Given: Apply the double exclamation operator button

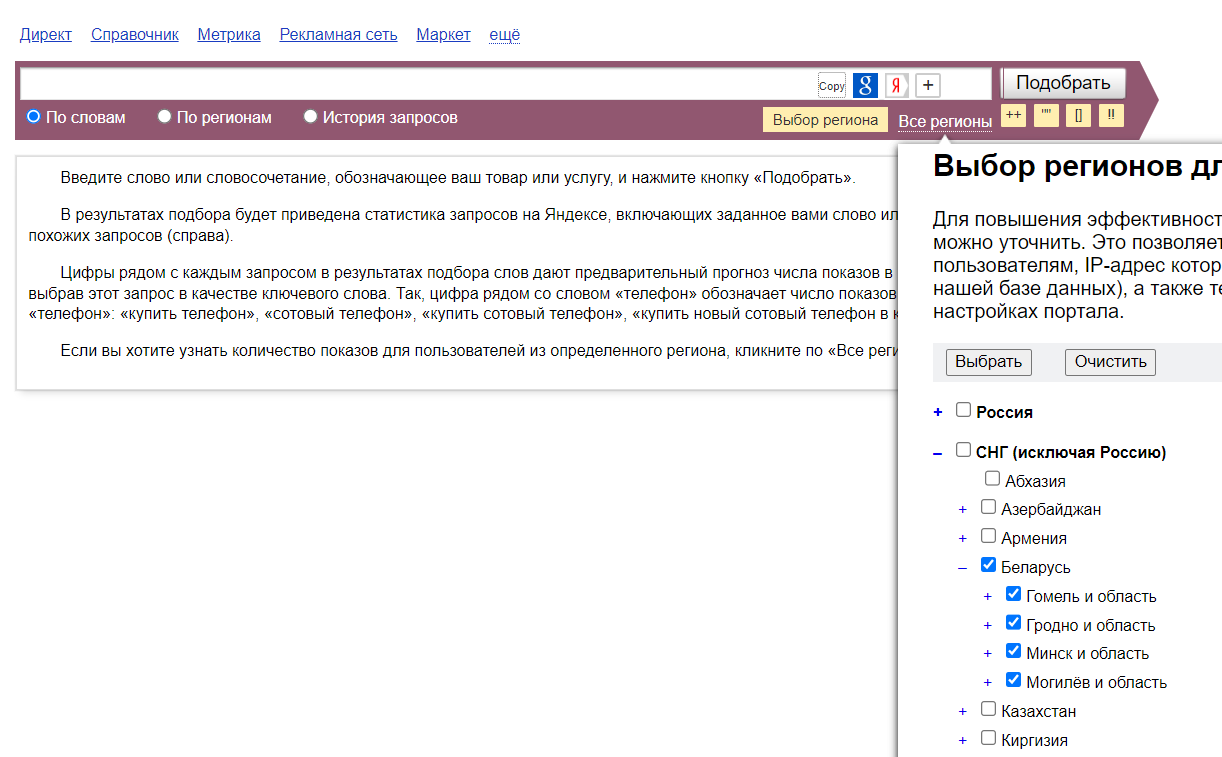Looking at the screenshot, I should [1111, 115].
